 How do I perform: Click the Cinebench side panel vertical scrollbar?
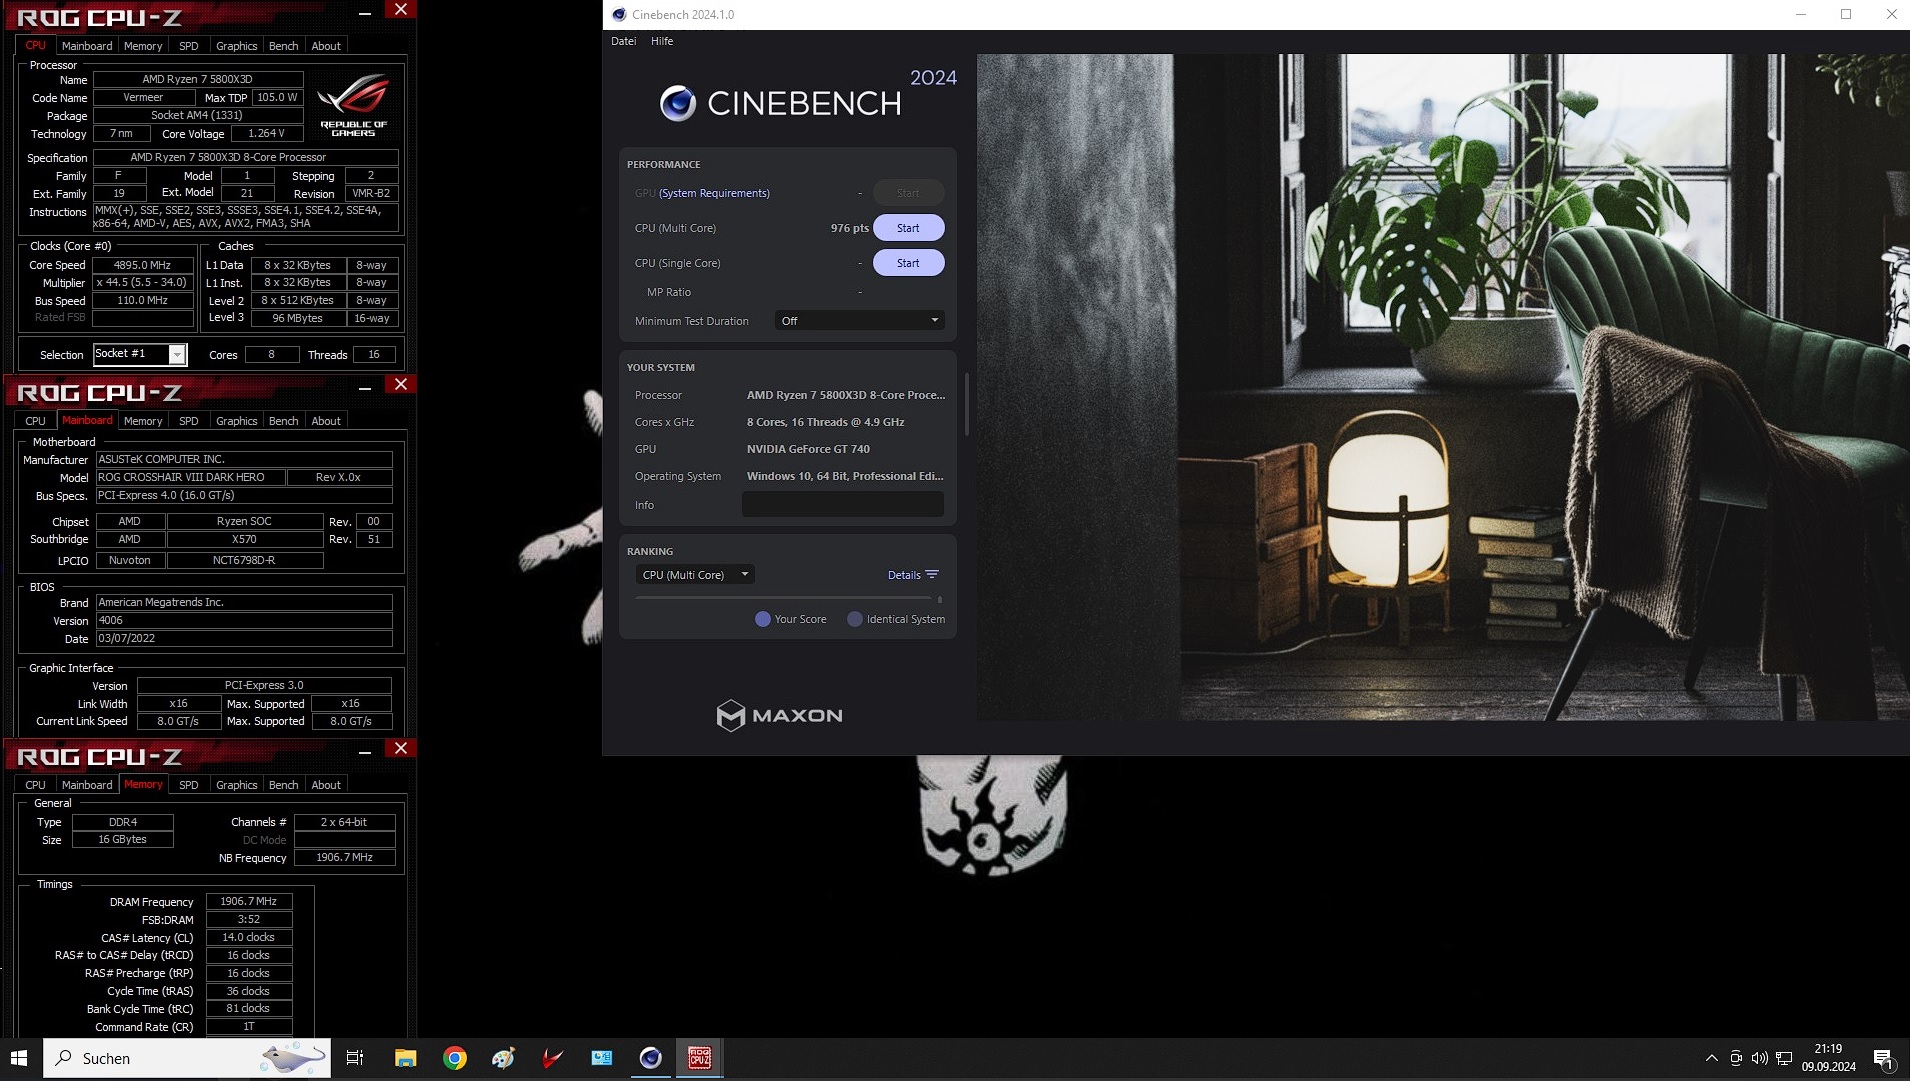click(966, 405)
